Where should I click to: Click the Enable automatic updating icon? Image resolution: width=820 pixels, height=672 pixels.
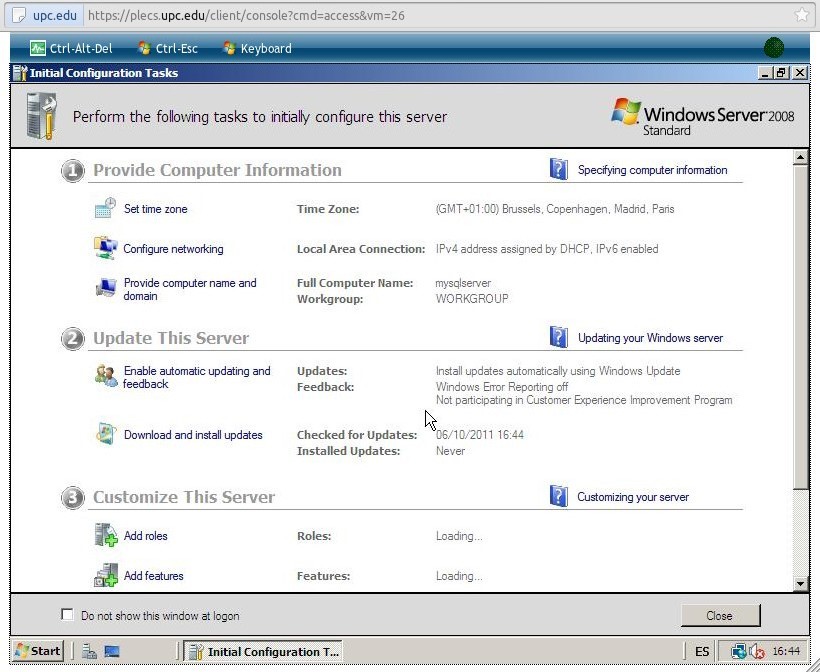coord(105,376)
